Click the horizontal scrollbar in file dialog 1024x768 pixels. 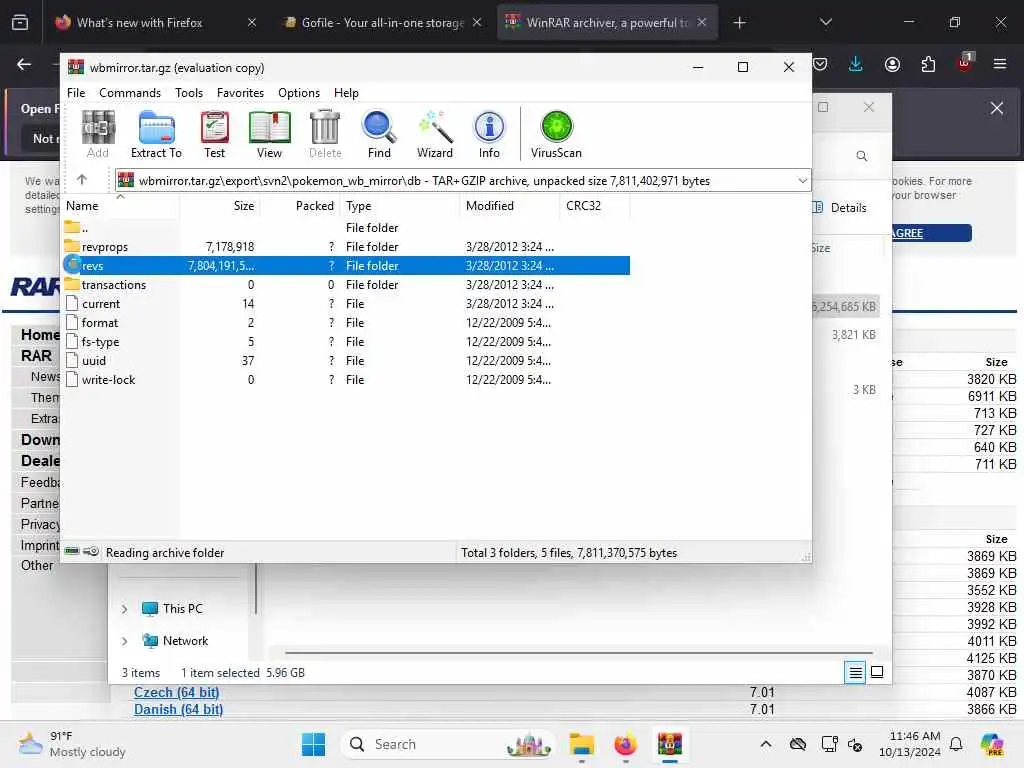click(579, 652)
